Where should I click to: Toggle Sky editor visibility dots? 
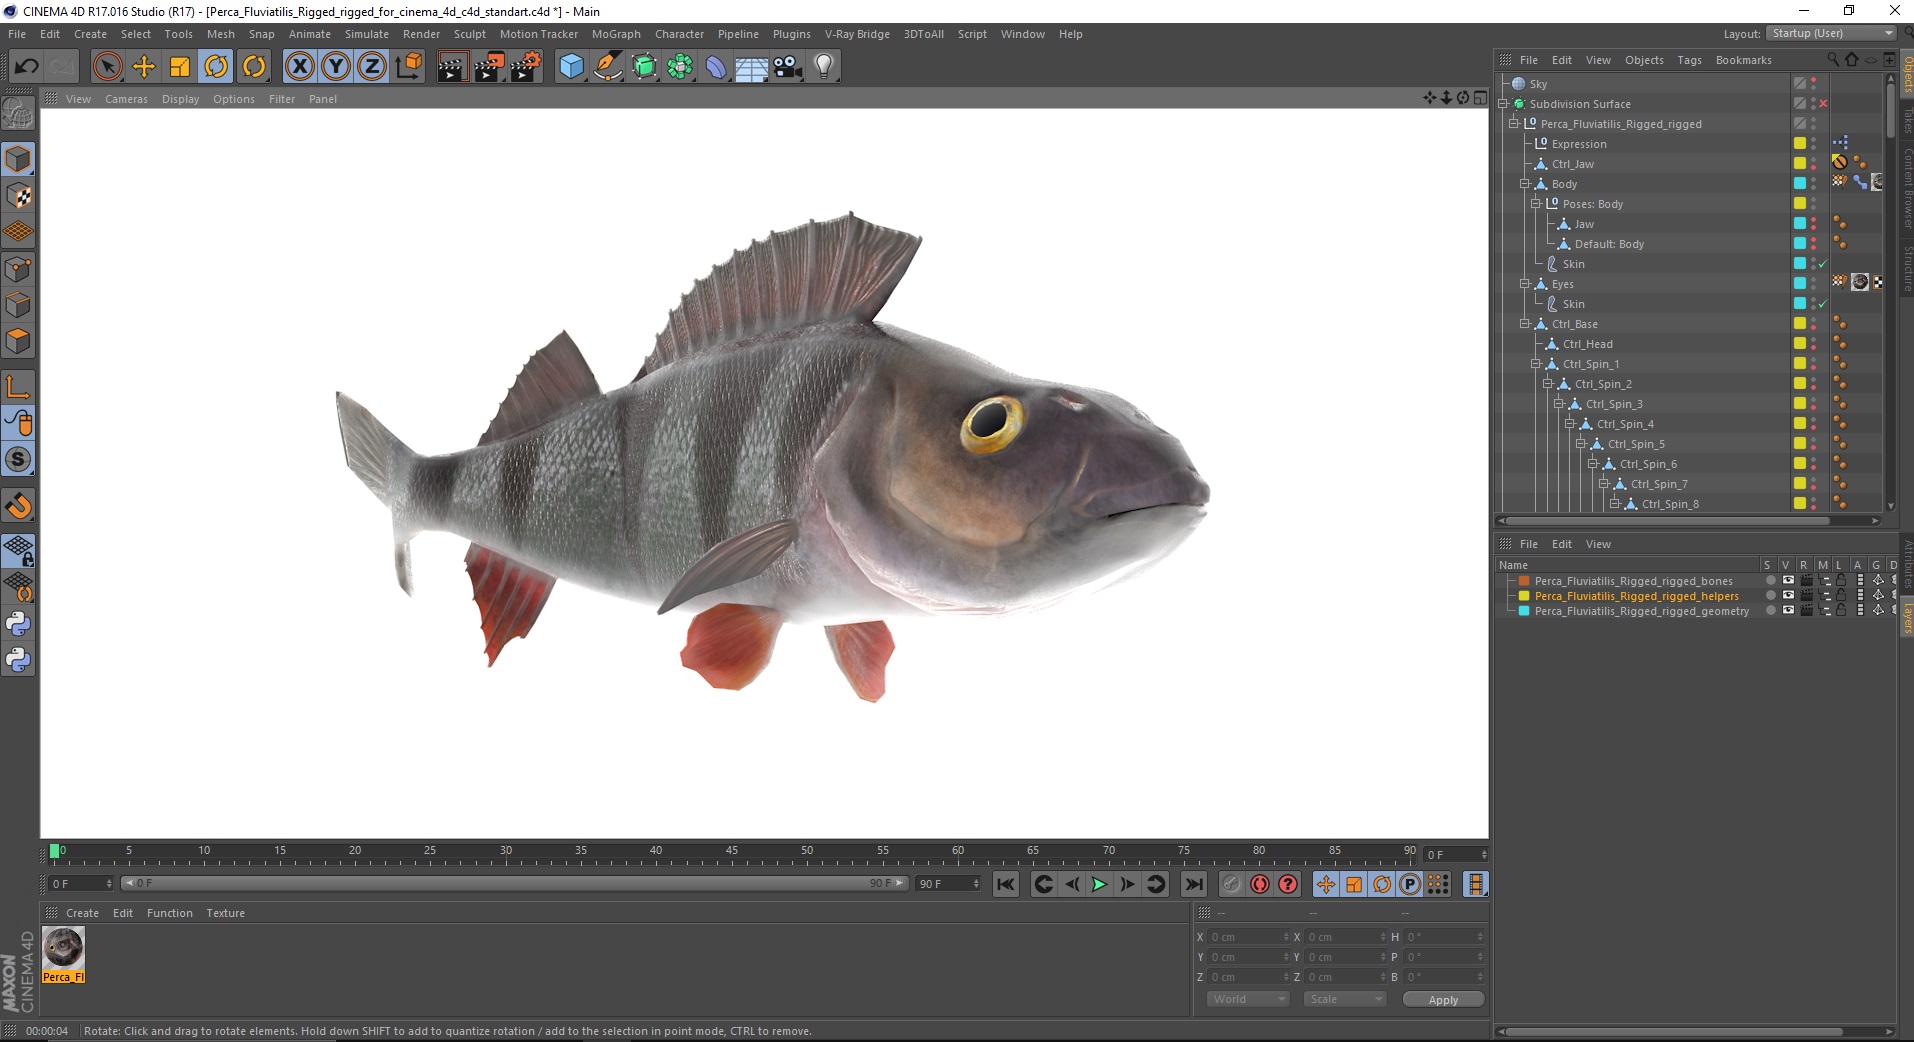[x=1813, y=84]
